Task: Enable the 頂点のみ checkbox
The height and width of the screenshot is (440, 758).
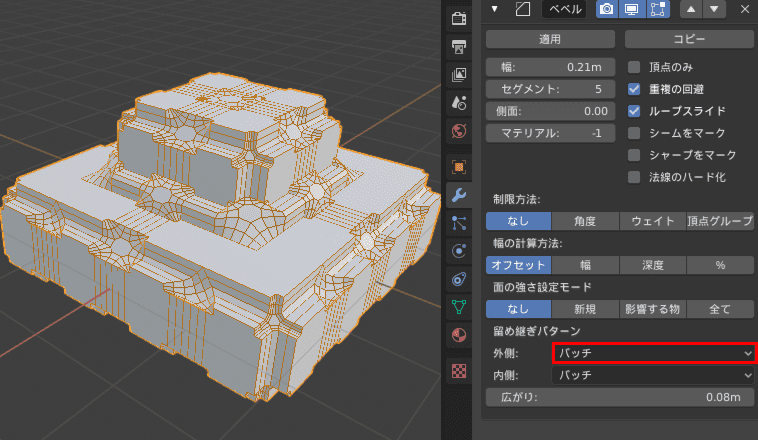Action: [x=634, y=67]
